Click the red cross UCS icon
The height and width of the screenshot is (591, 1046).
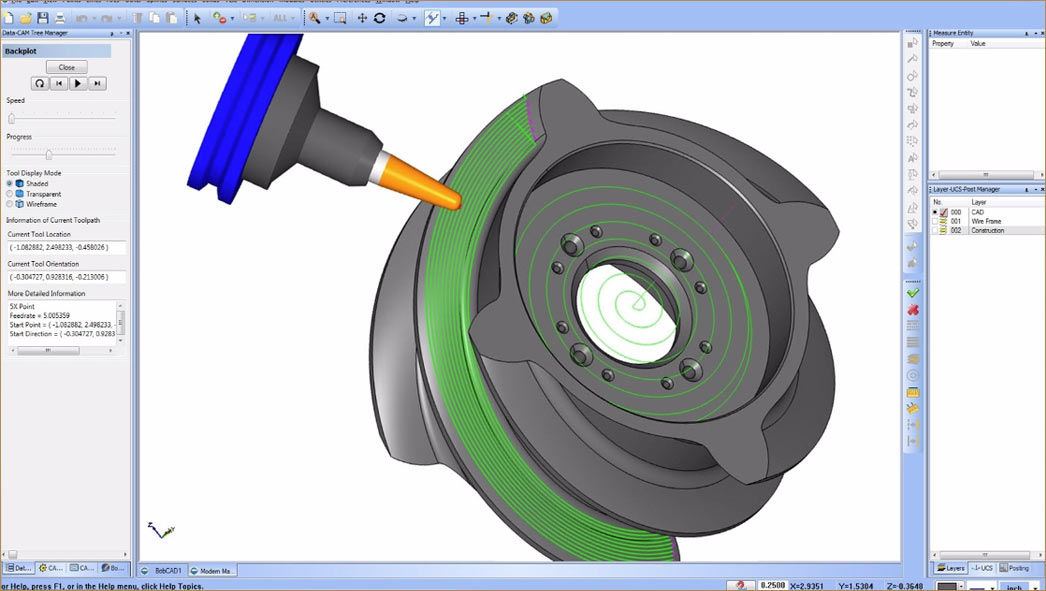pos(462,18)
